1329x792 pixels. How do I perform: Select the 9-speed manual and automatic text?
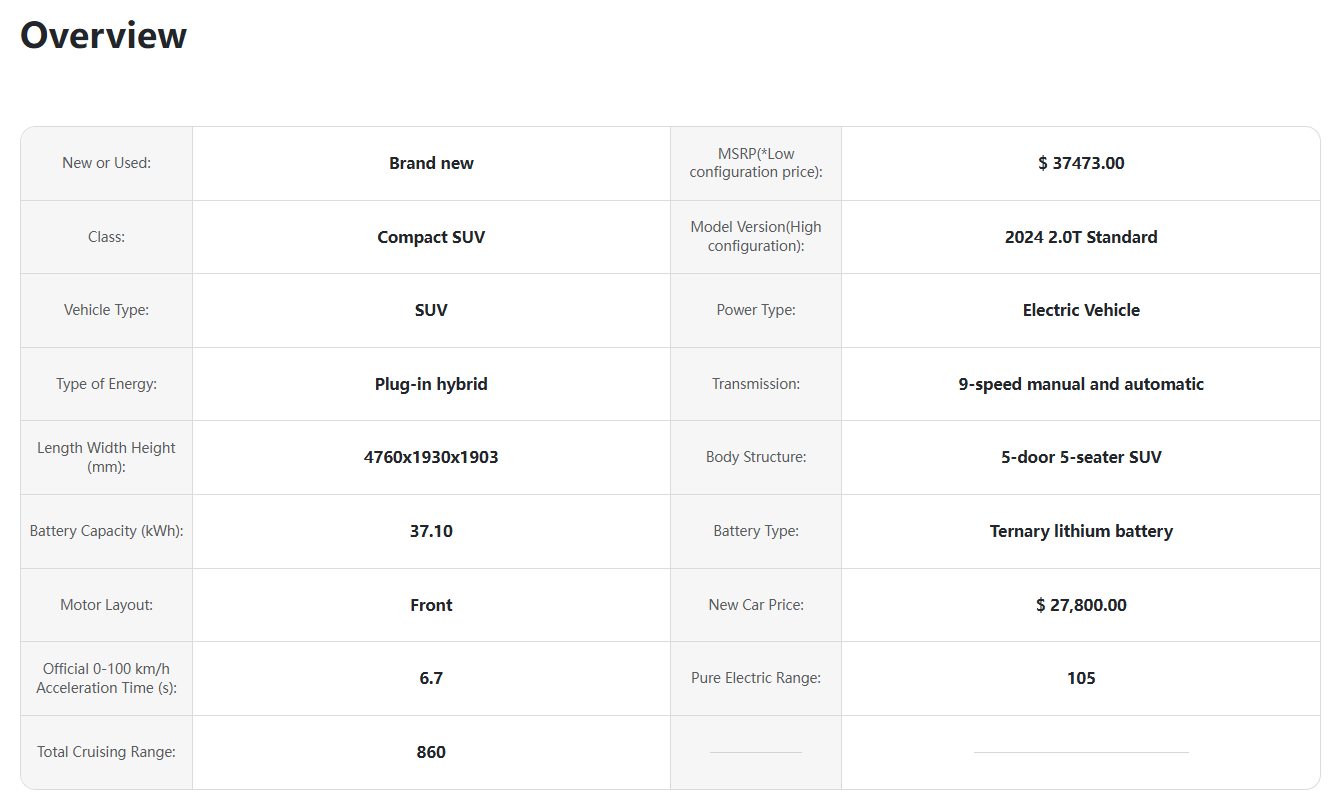[x=1081, y=384]
